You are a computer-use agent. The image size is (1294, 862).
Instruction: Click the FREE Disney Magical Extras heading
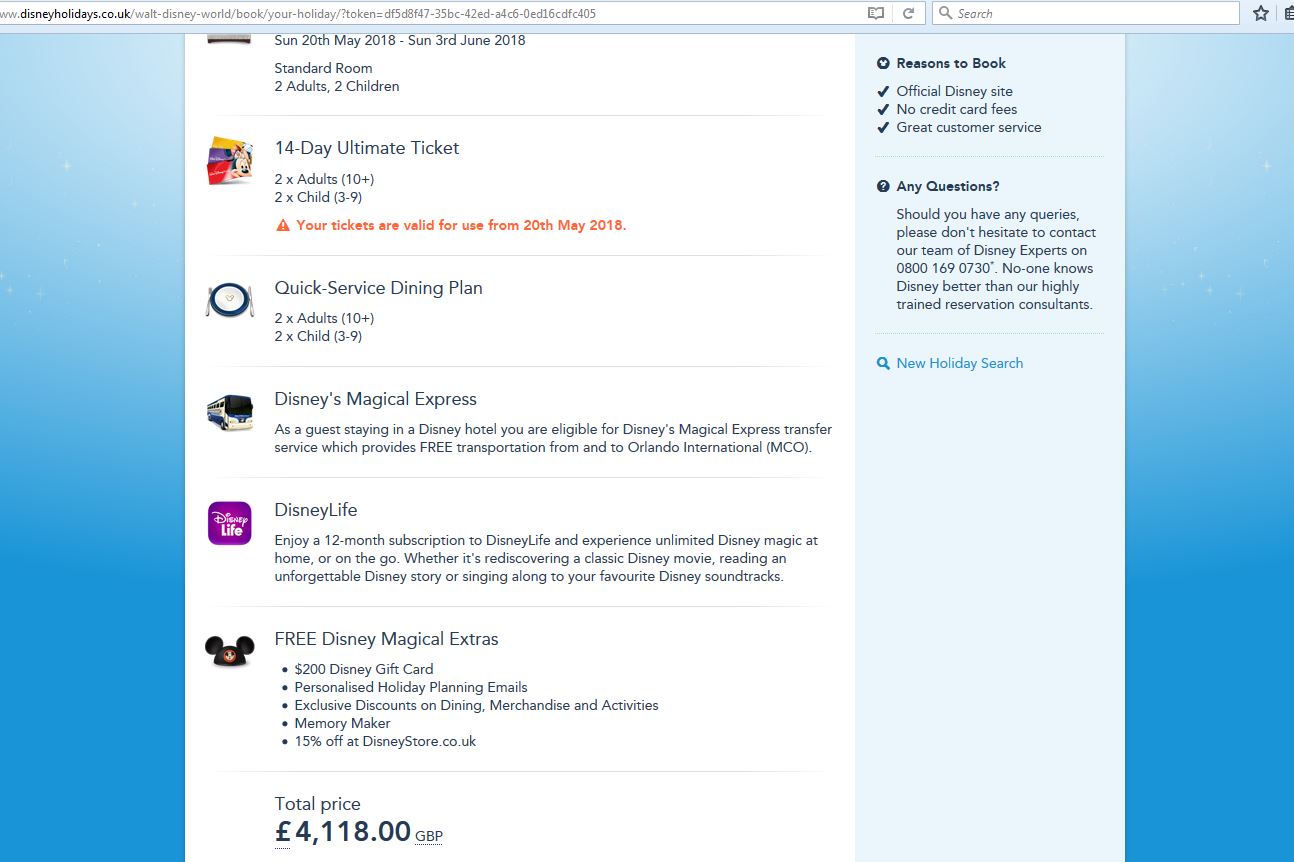click(x=386, y=639)
